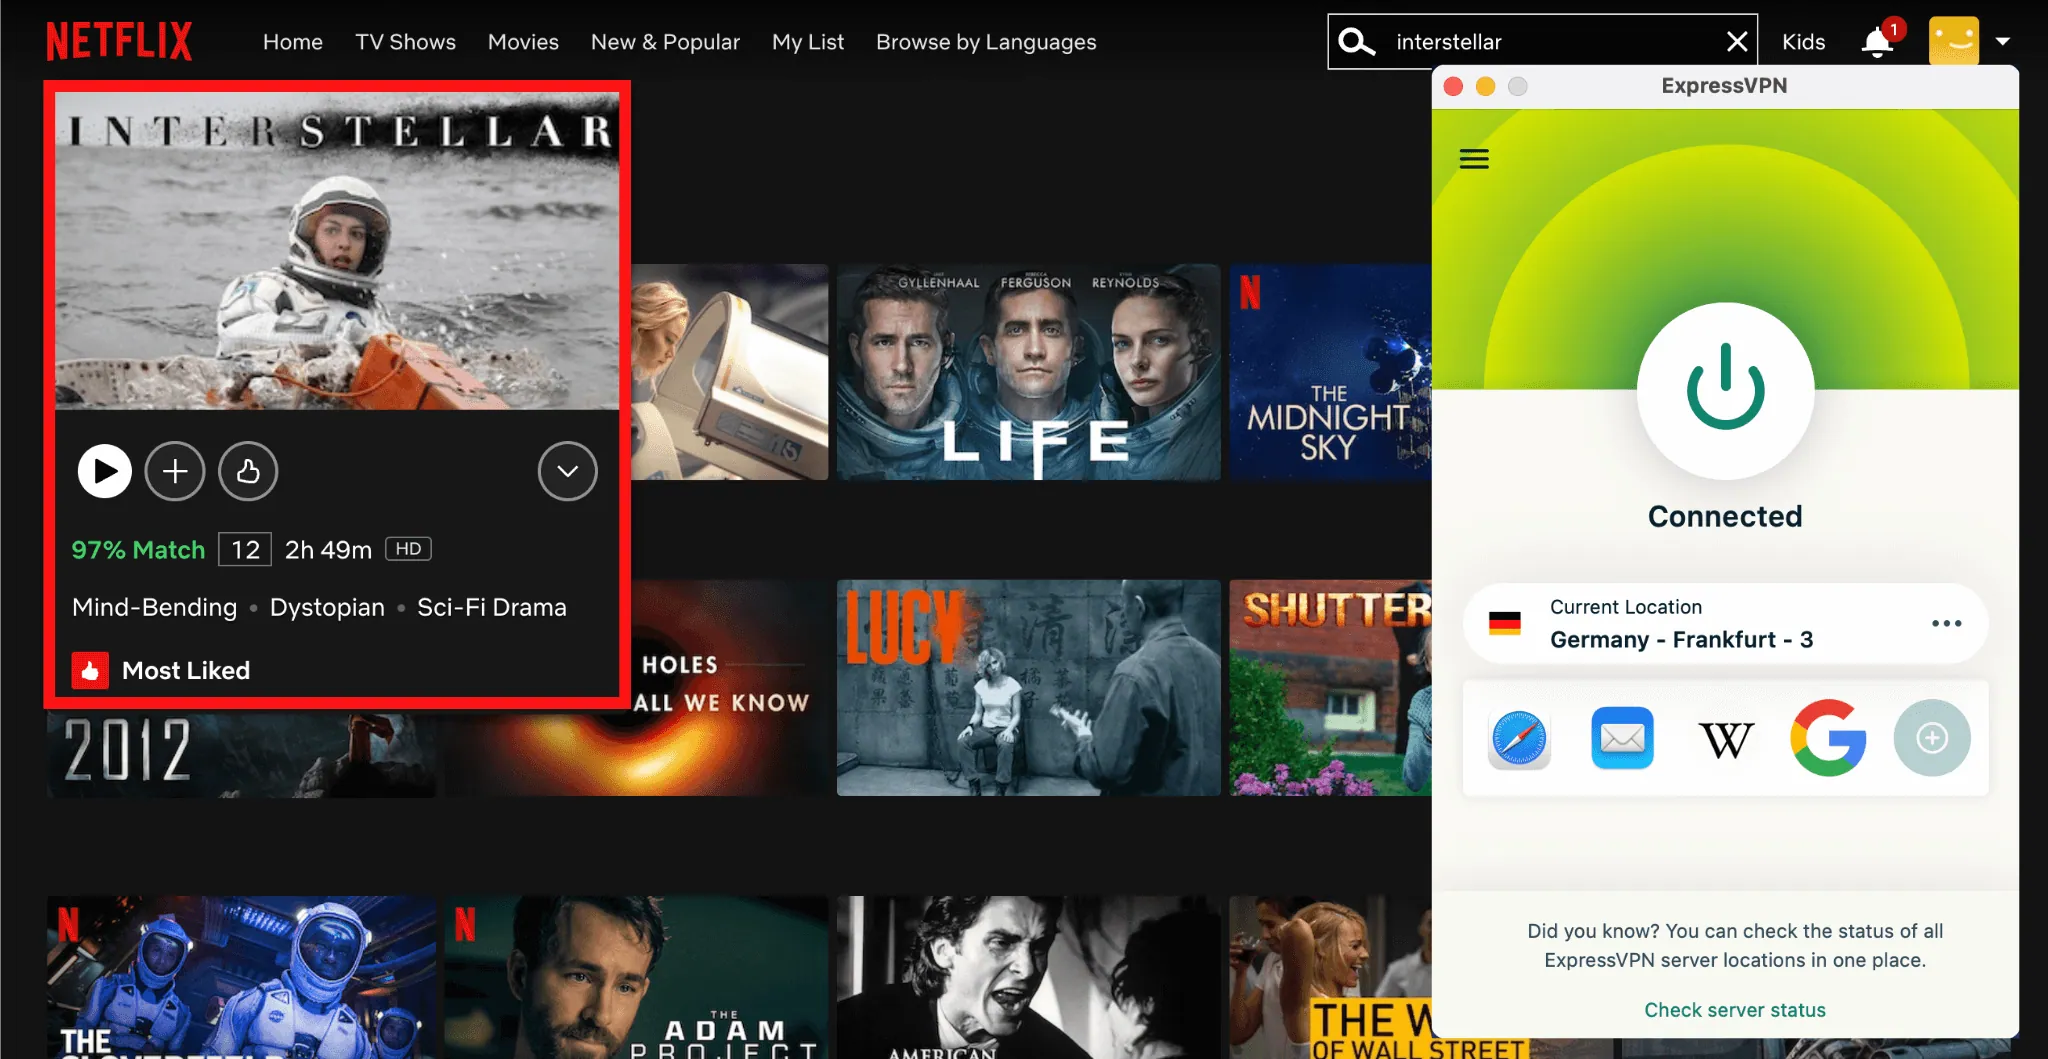Open The Adam Project thumbnail
This screenshot has width=2048, height=1059.
pos(637,977)
